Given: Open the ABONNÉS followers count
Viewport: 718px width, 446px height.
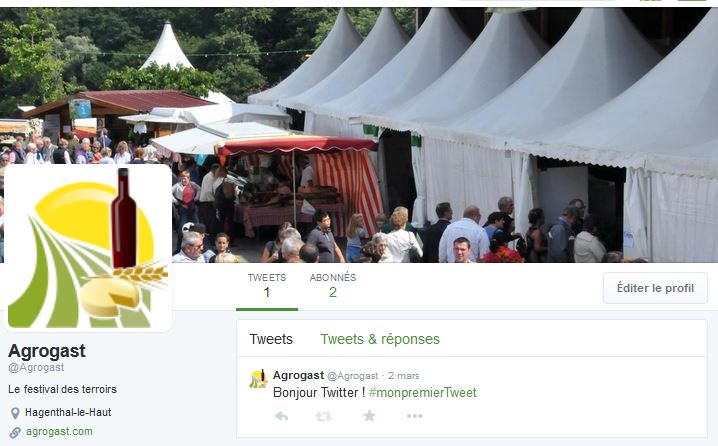Looking at the screenshot, I should tap(333, 286).
